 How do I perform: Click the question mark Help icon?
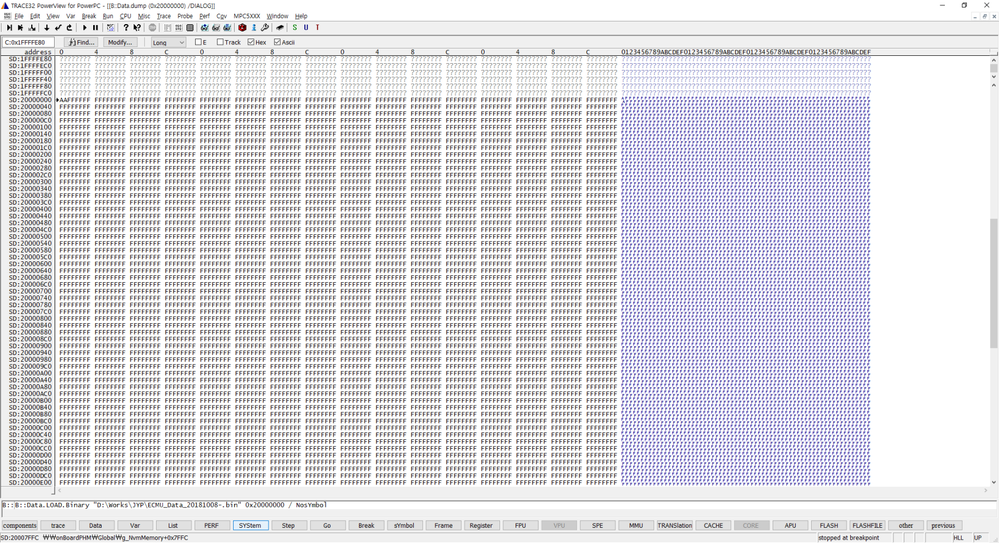click(x=126, y=27)
